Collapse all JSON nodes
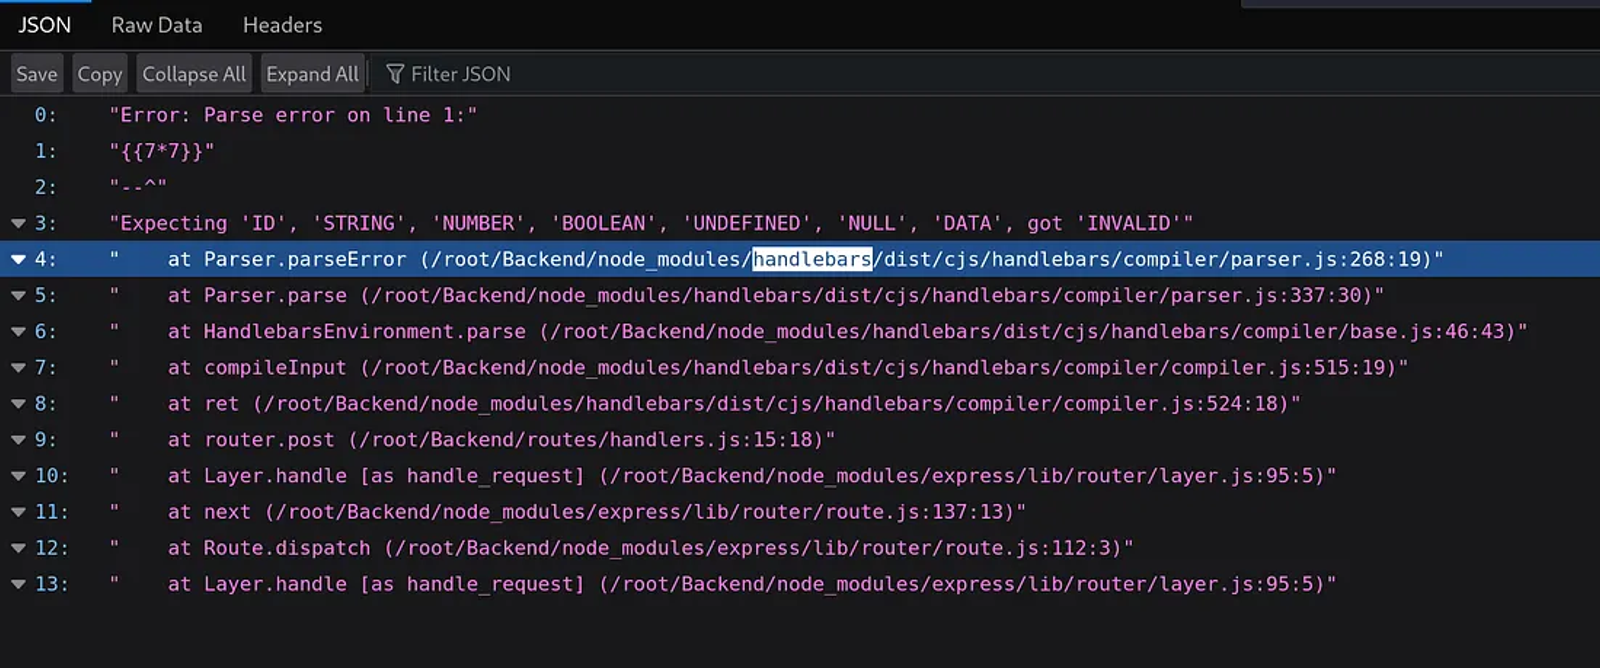 point(194,74)
